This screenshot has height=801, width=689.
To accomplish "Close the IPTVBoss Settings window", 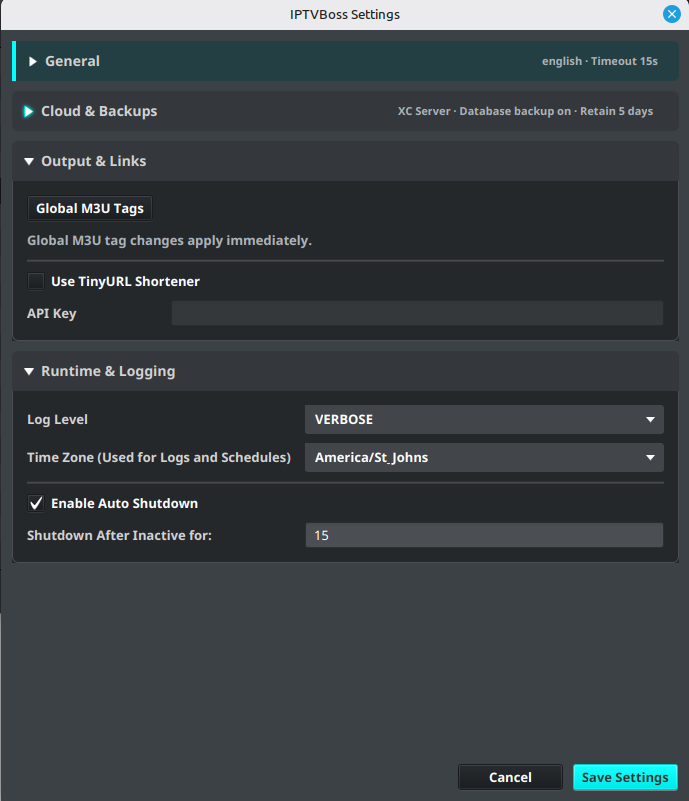I will tap(672, 14).
